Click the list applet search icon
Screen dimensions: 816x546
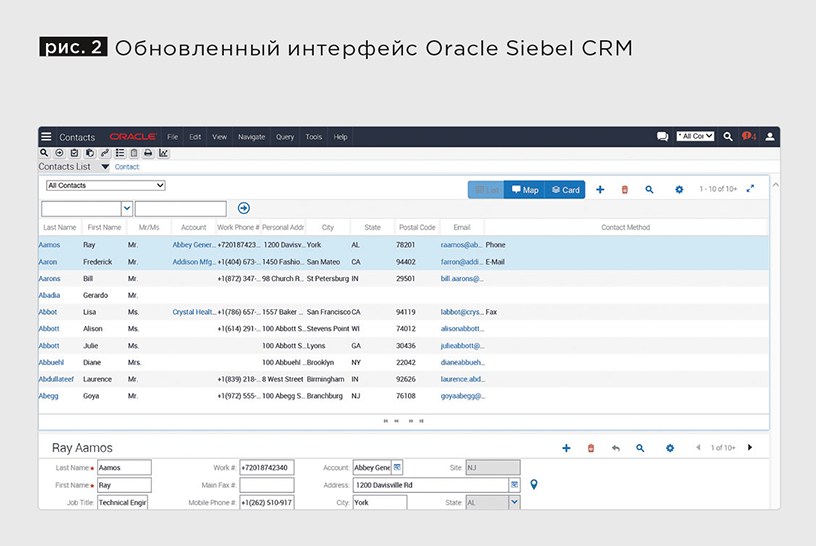coord(649,189)
